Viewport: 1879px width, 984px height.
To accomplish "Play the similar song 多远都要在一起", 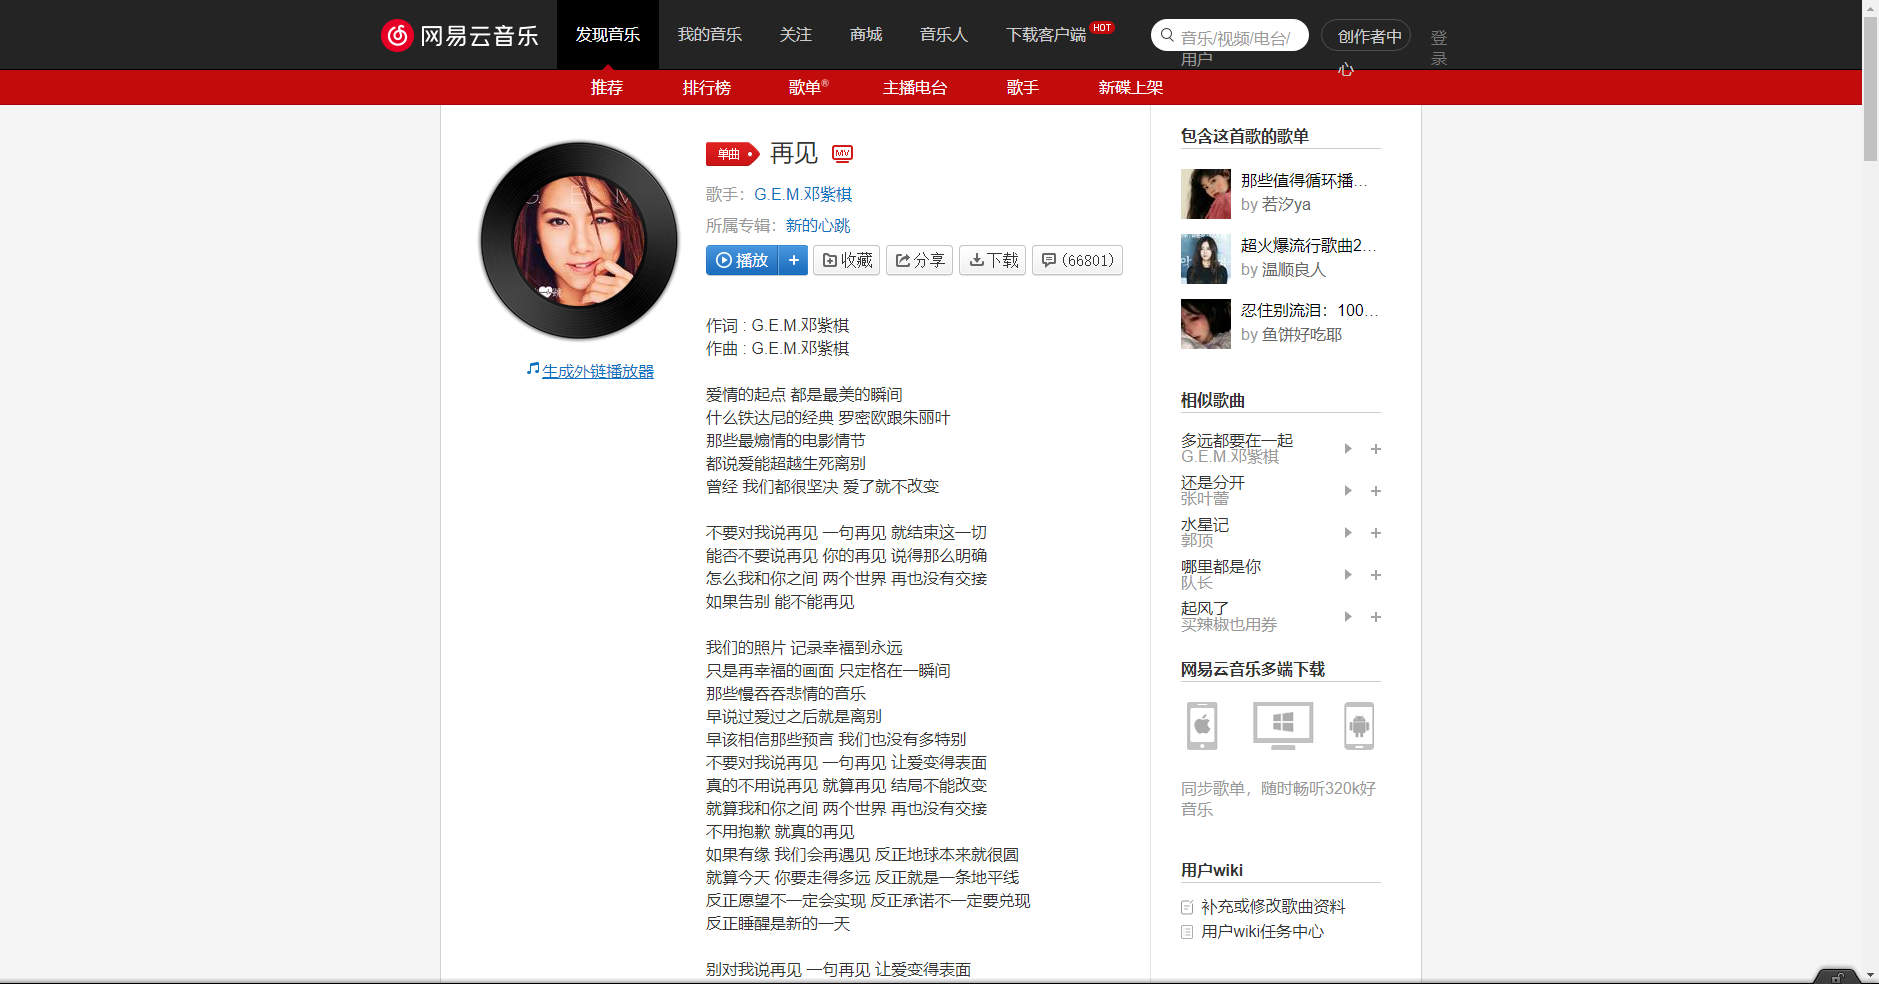I will [x=1348, y=449].
